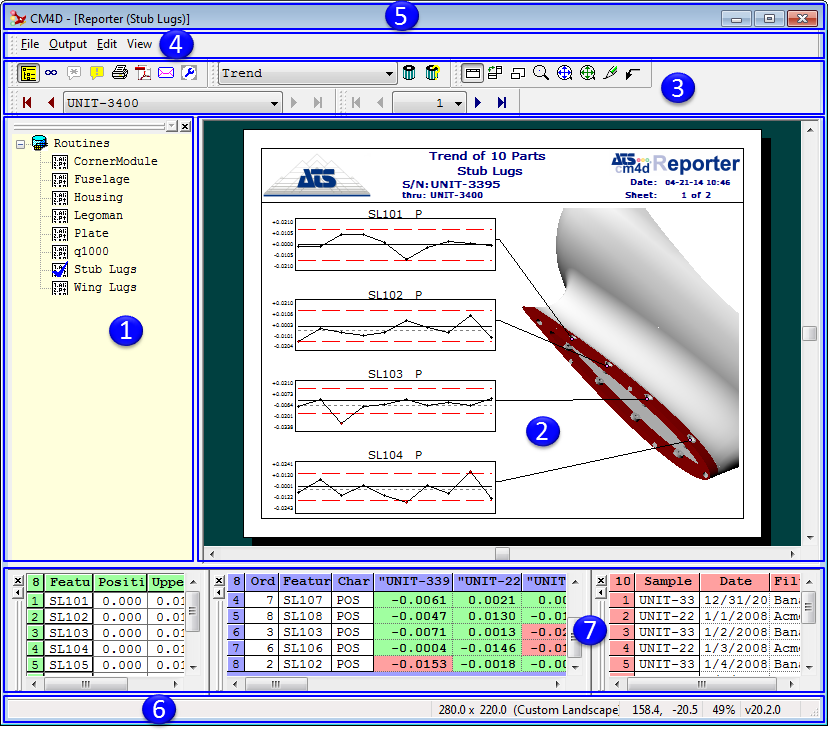This screenshot has height=730, width=828.
Task: Jump to first sample with red arrow
Action: pos(27,102)
